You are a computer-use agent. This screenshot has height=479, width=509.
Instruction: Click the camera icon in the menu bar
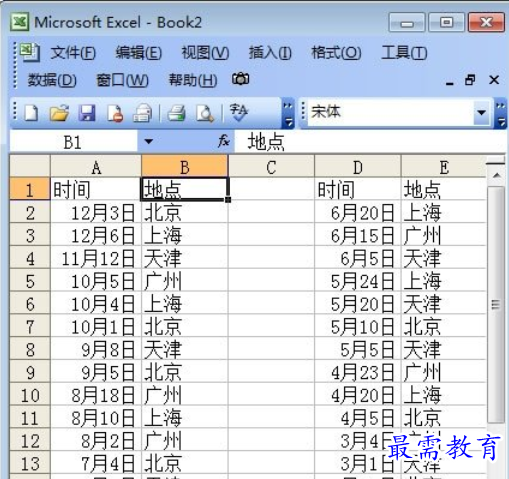pos(240,79)
